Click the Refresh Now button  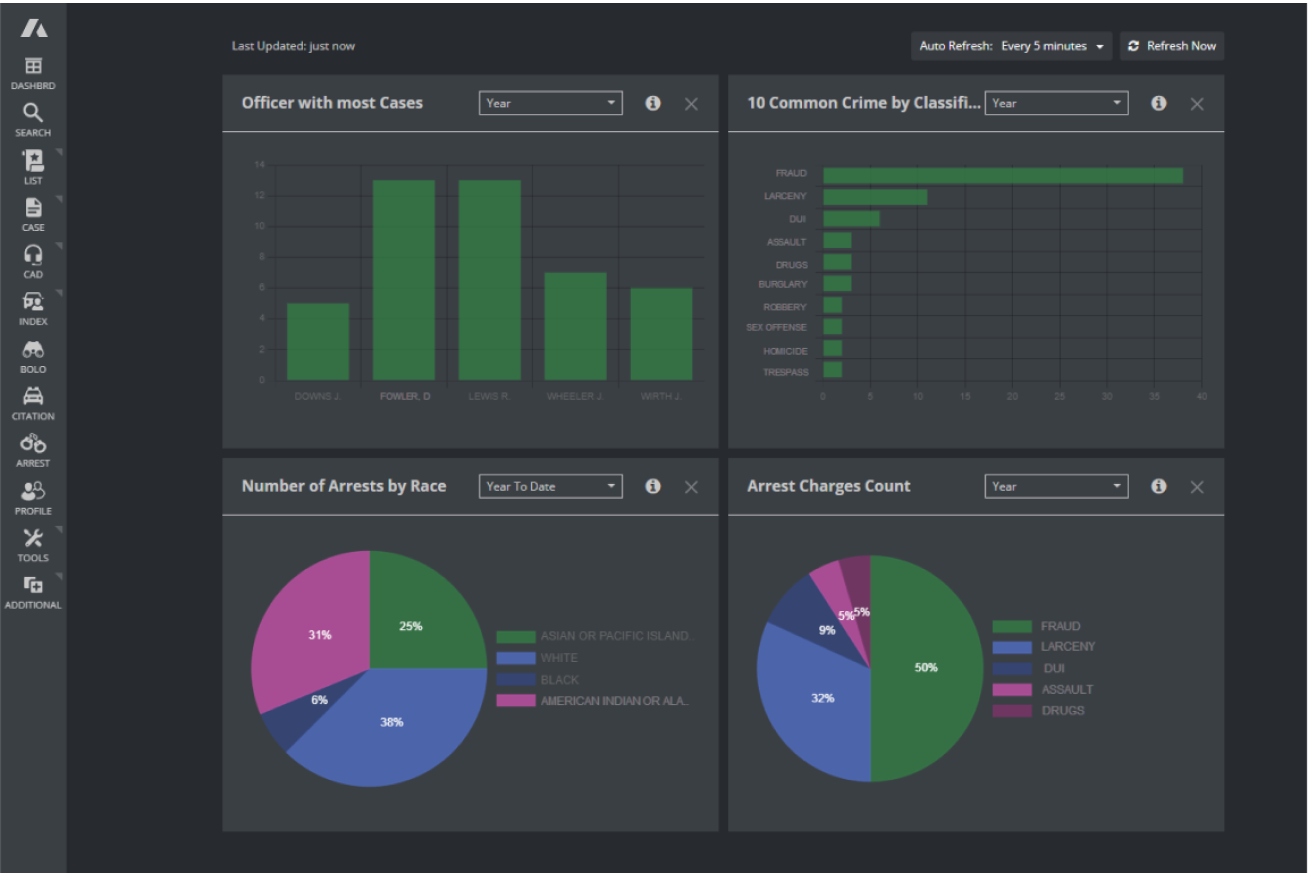coord(1171,46)
